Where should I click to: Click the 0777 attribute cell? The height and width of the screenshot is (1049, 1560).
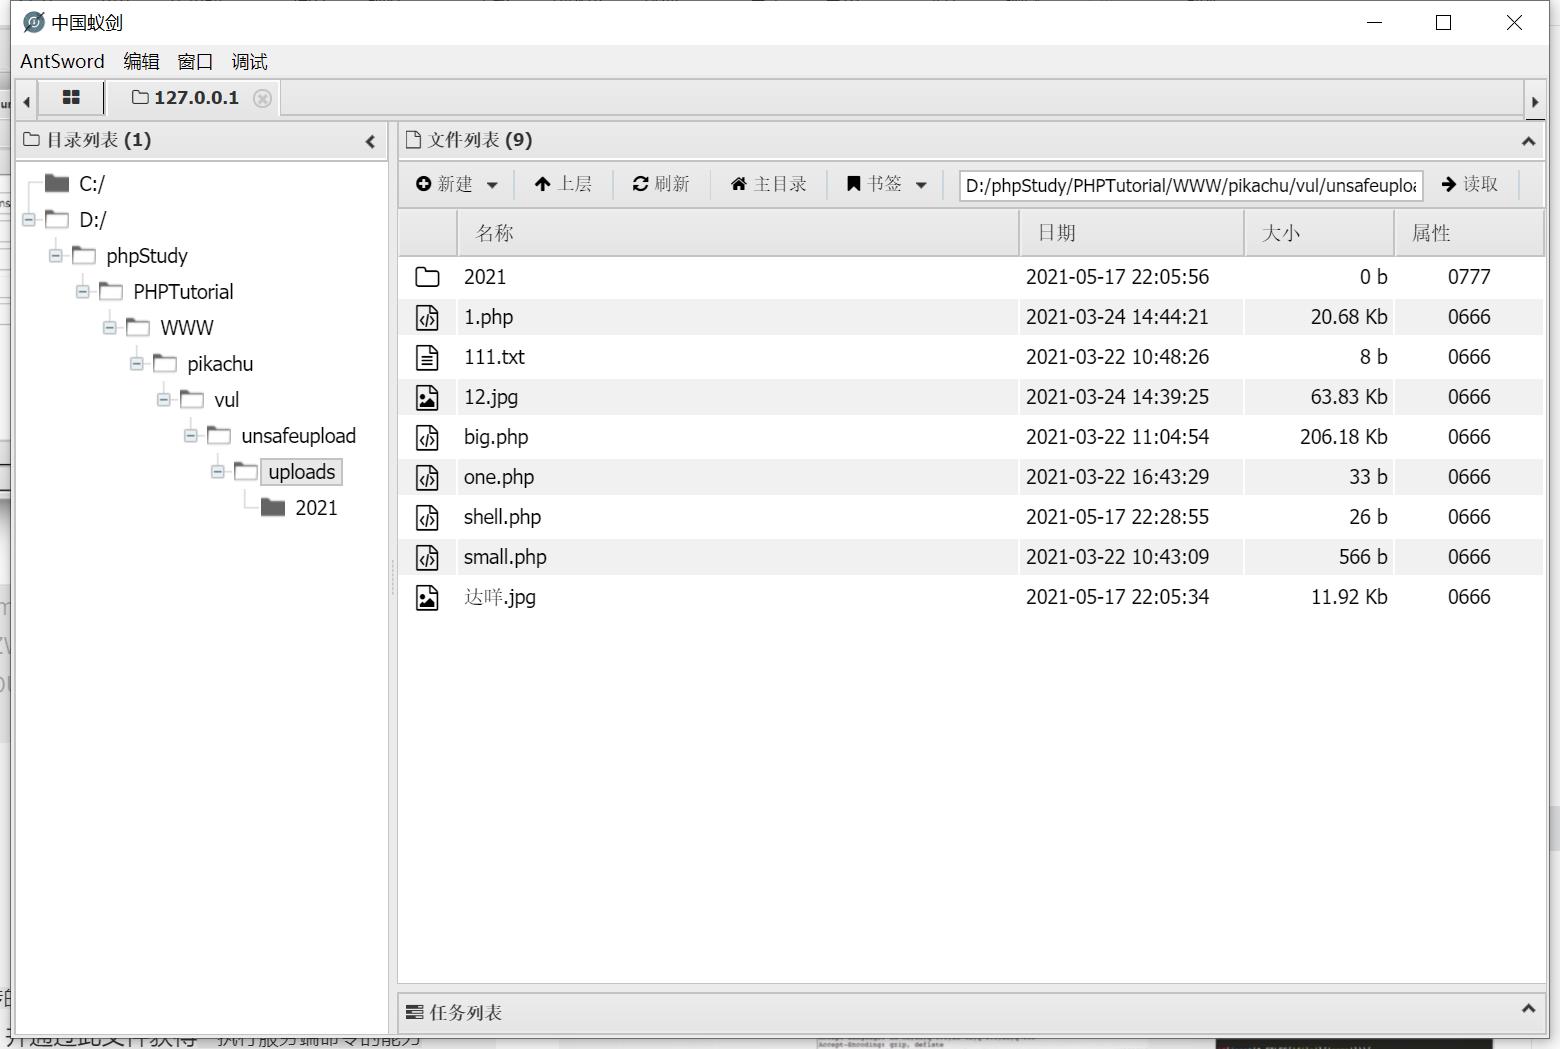tap(1469, 277)
